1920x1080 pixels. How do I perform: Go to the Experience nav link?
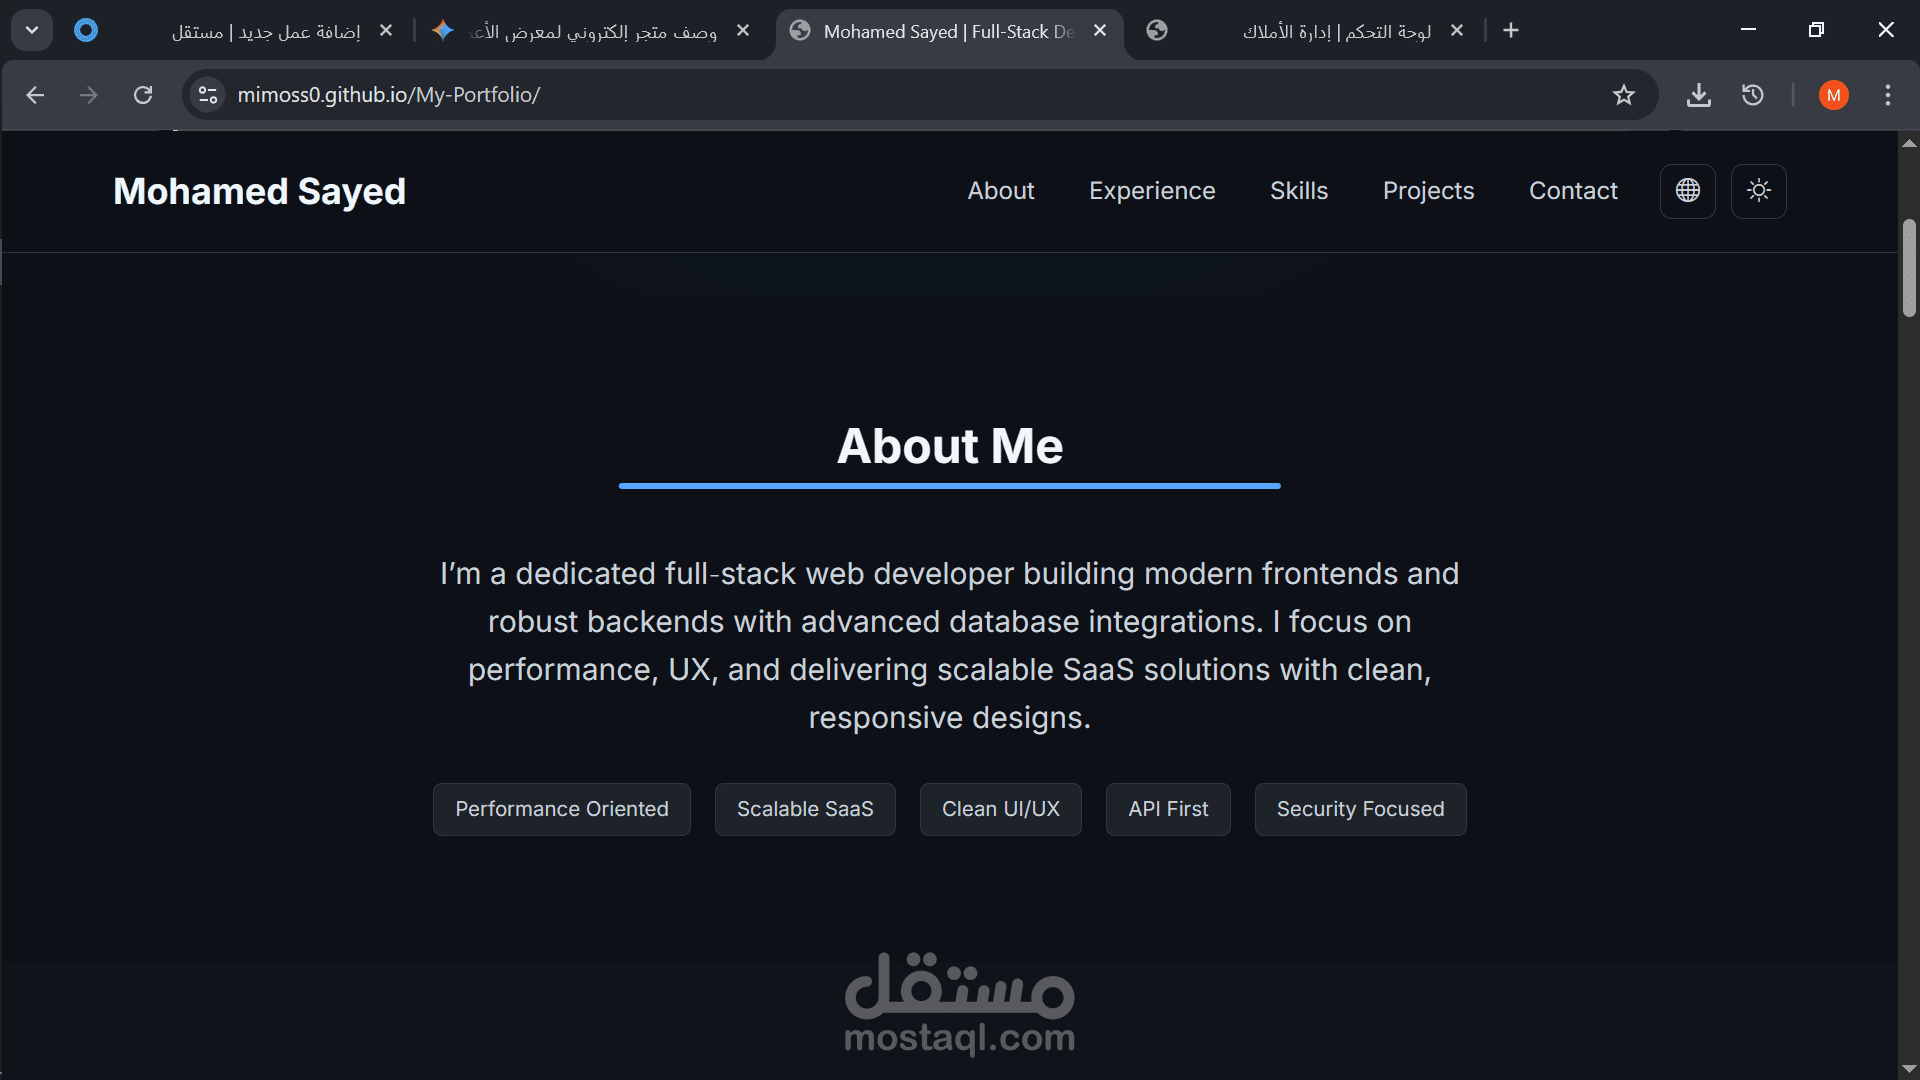pos(1152,191)
